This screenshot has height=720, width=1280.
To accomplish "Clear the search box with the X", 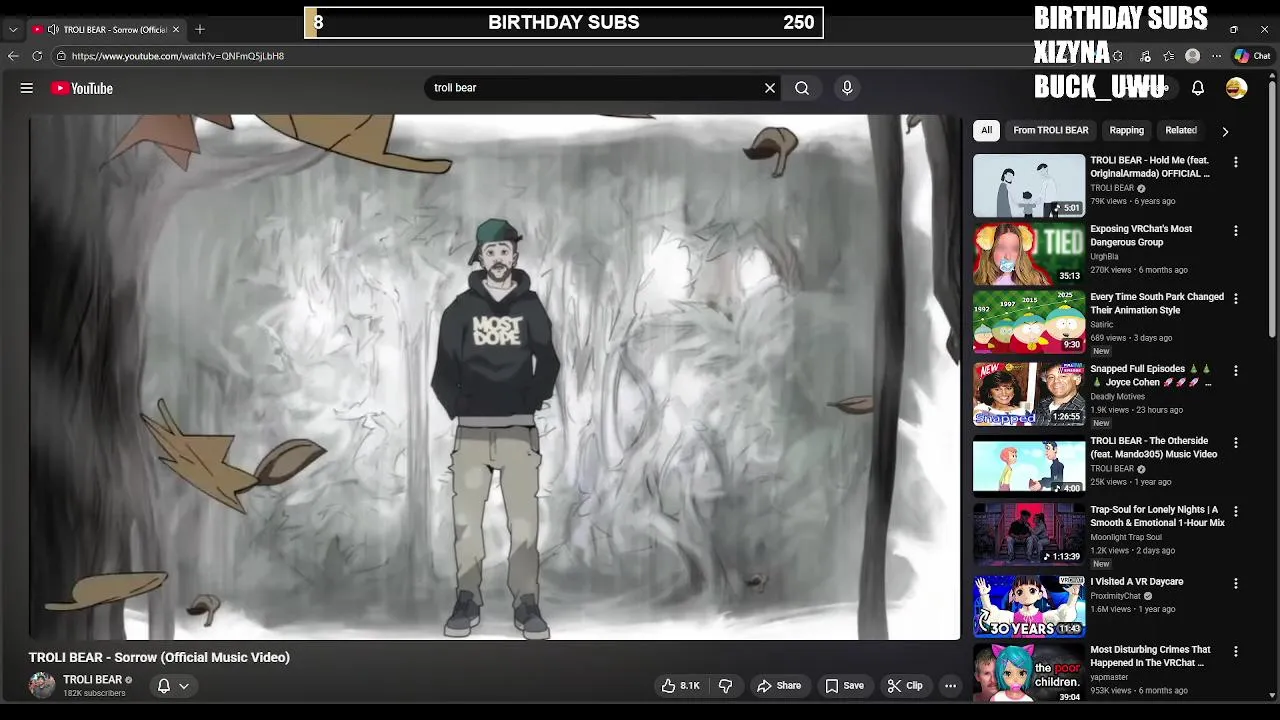I will (770, 88).
